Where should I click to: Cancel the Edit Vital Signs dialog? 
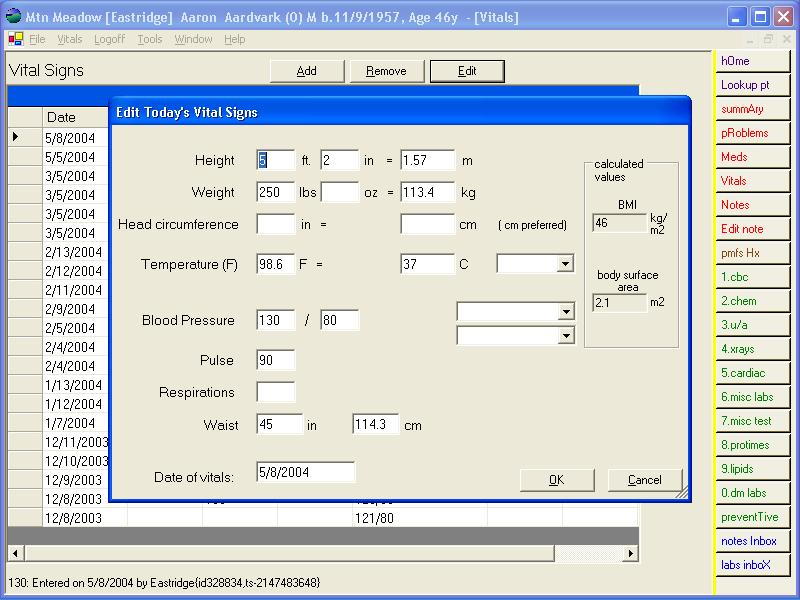tap(645, 480)
